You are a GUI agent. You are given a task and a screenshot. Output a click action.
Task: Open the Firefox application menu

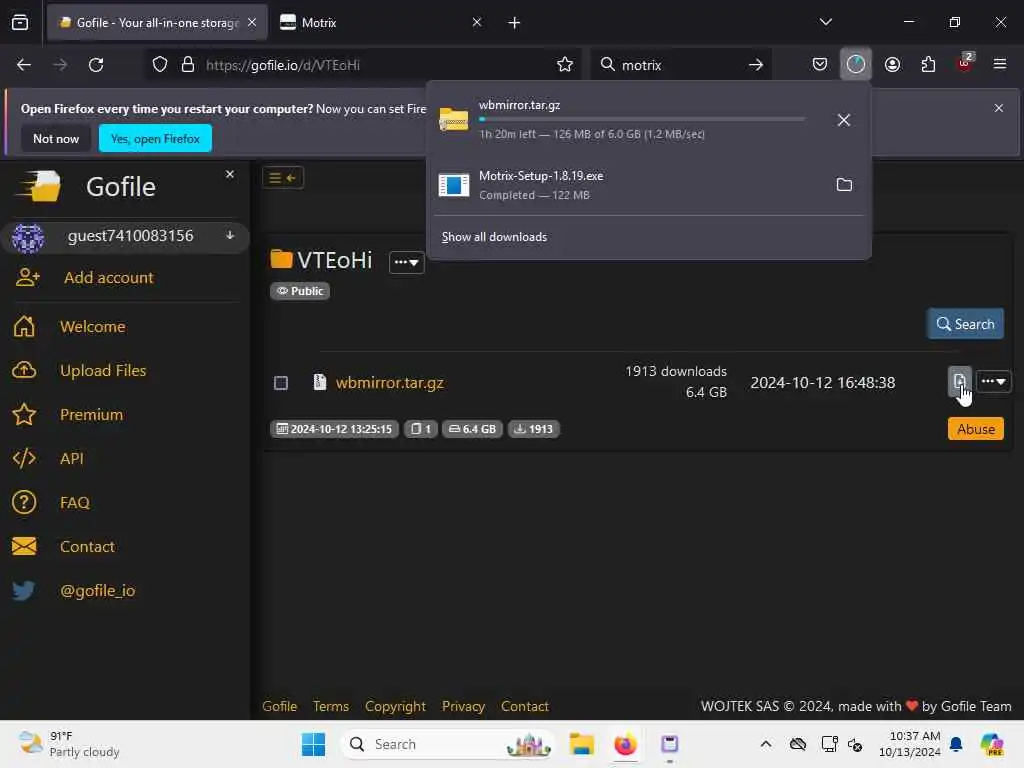pos(1000,64)
